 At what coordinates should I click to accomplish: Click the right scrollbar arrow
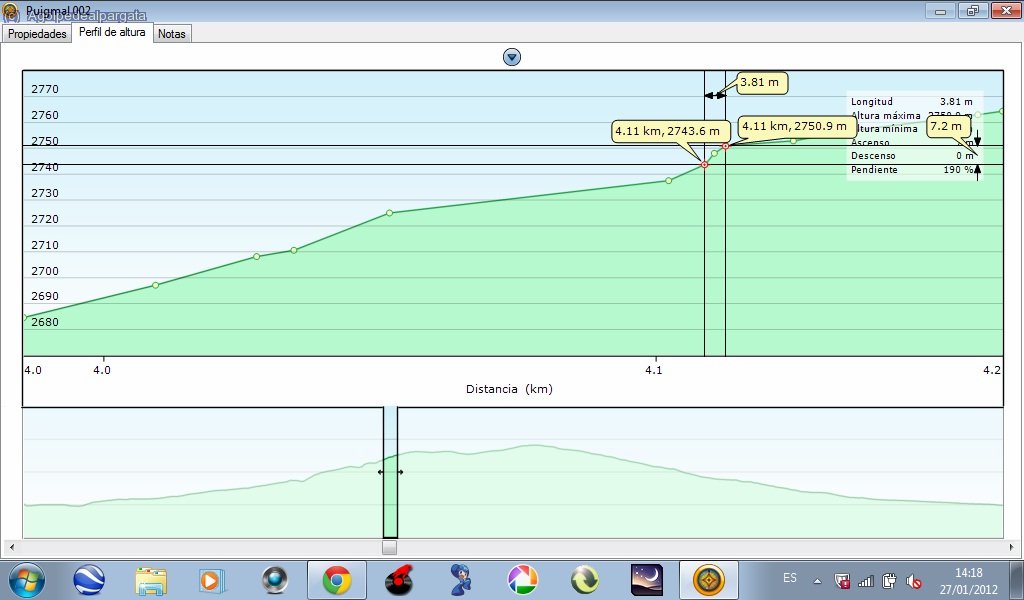click(1013, 547)
